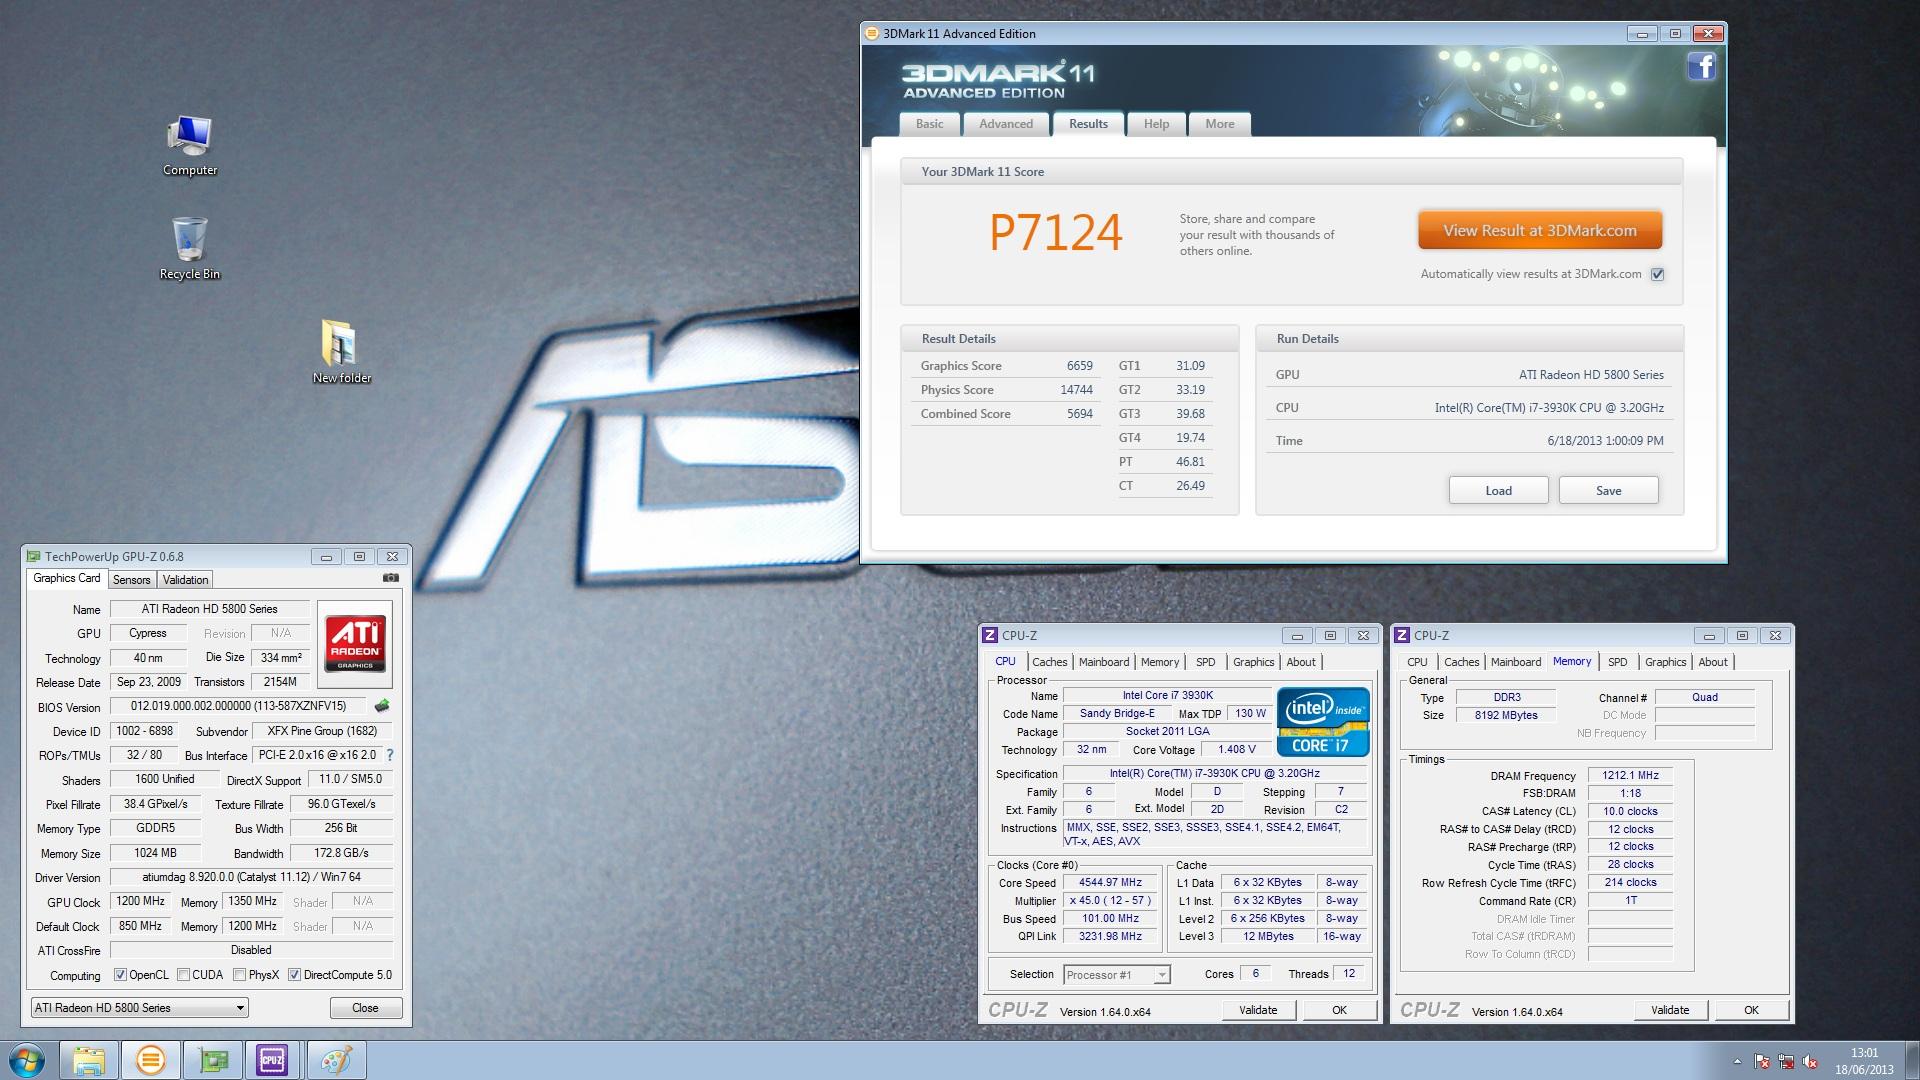1920x1080 pixels.
Task: Show hidden icons arrow in system tray
Action: (1737, 1062)
